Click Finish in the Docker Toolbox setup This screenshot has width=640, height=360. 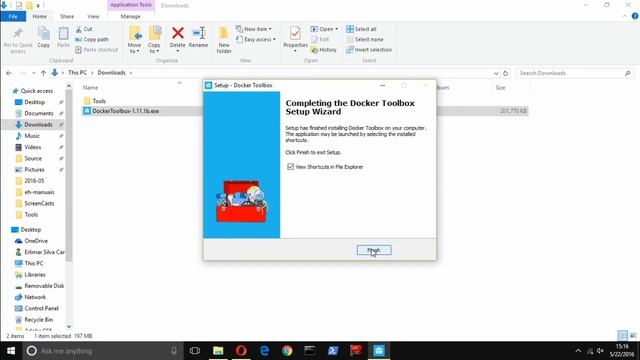click(x=374, y=250)
